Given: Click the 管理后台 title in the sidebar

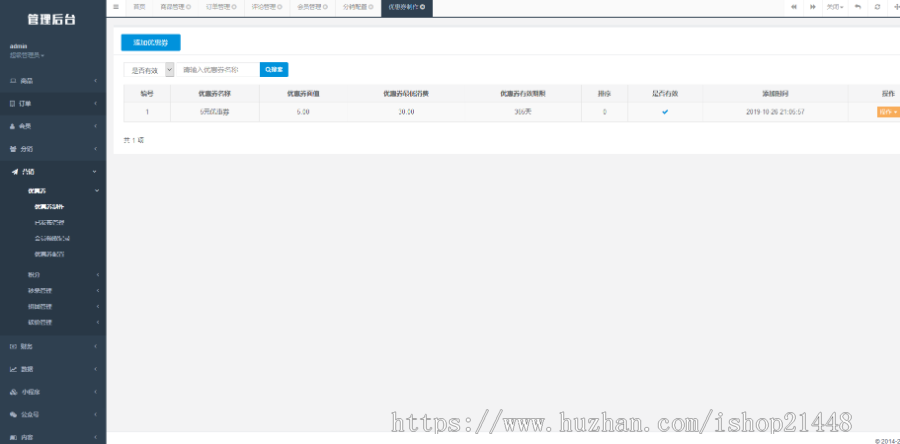Looking at the screenshot, I should 52,20.
